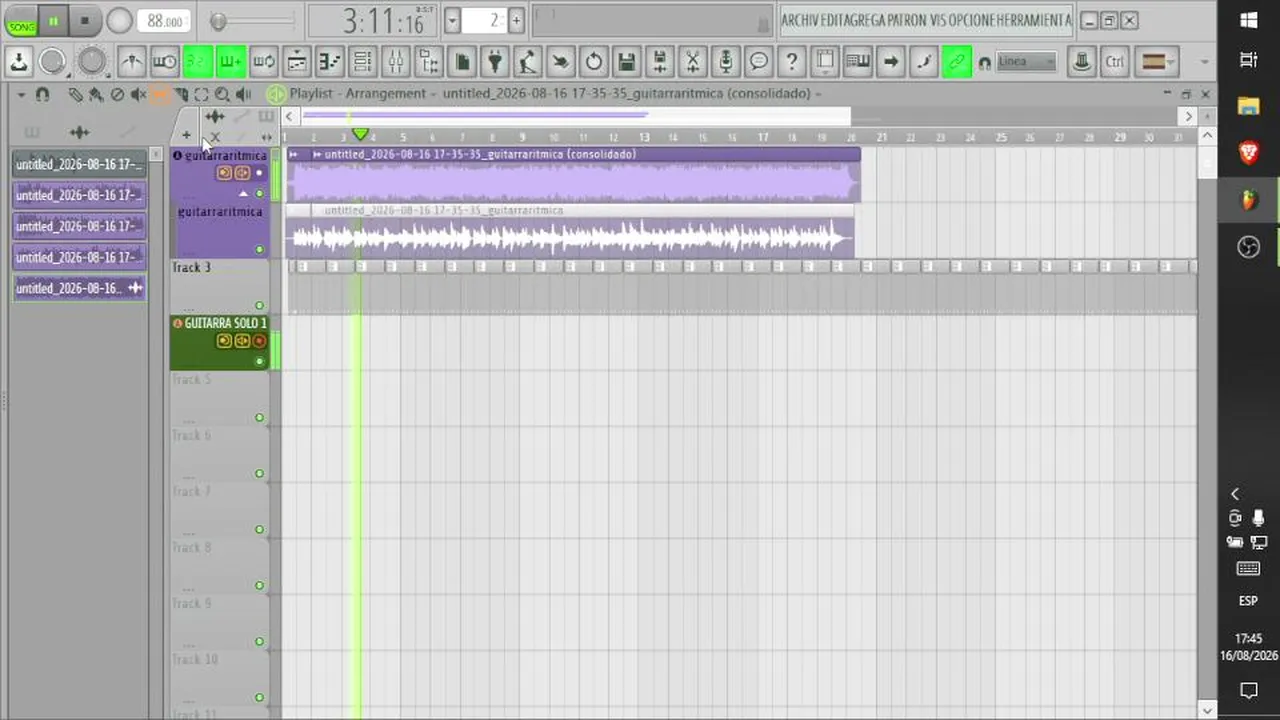Select the Zoom magnifier tool in Playlist
The width and height of the screenshot is (1280, 720).
(222, 95)
